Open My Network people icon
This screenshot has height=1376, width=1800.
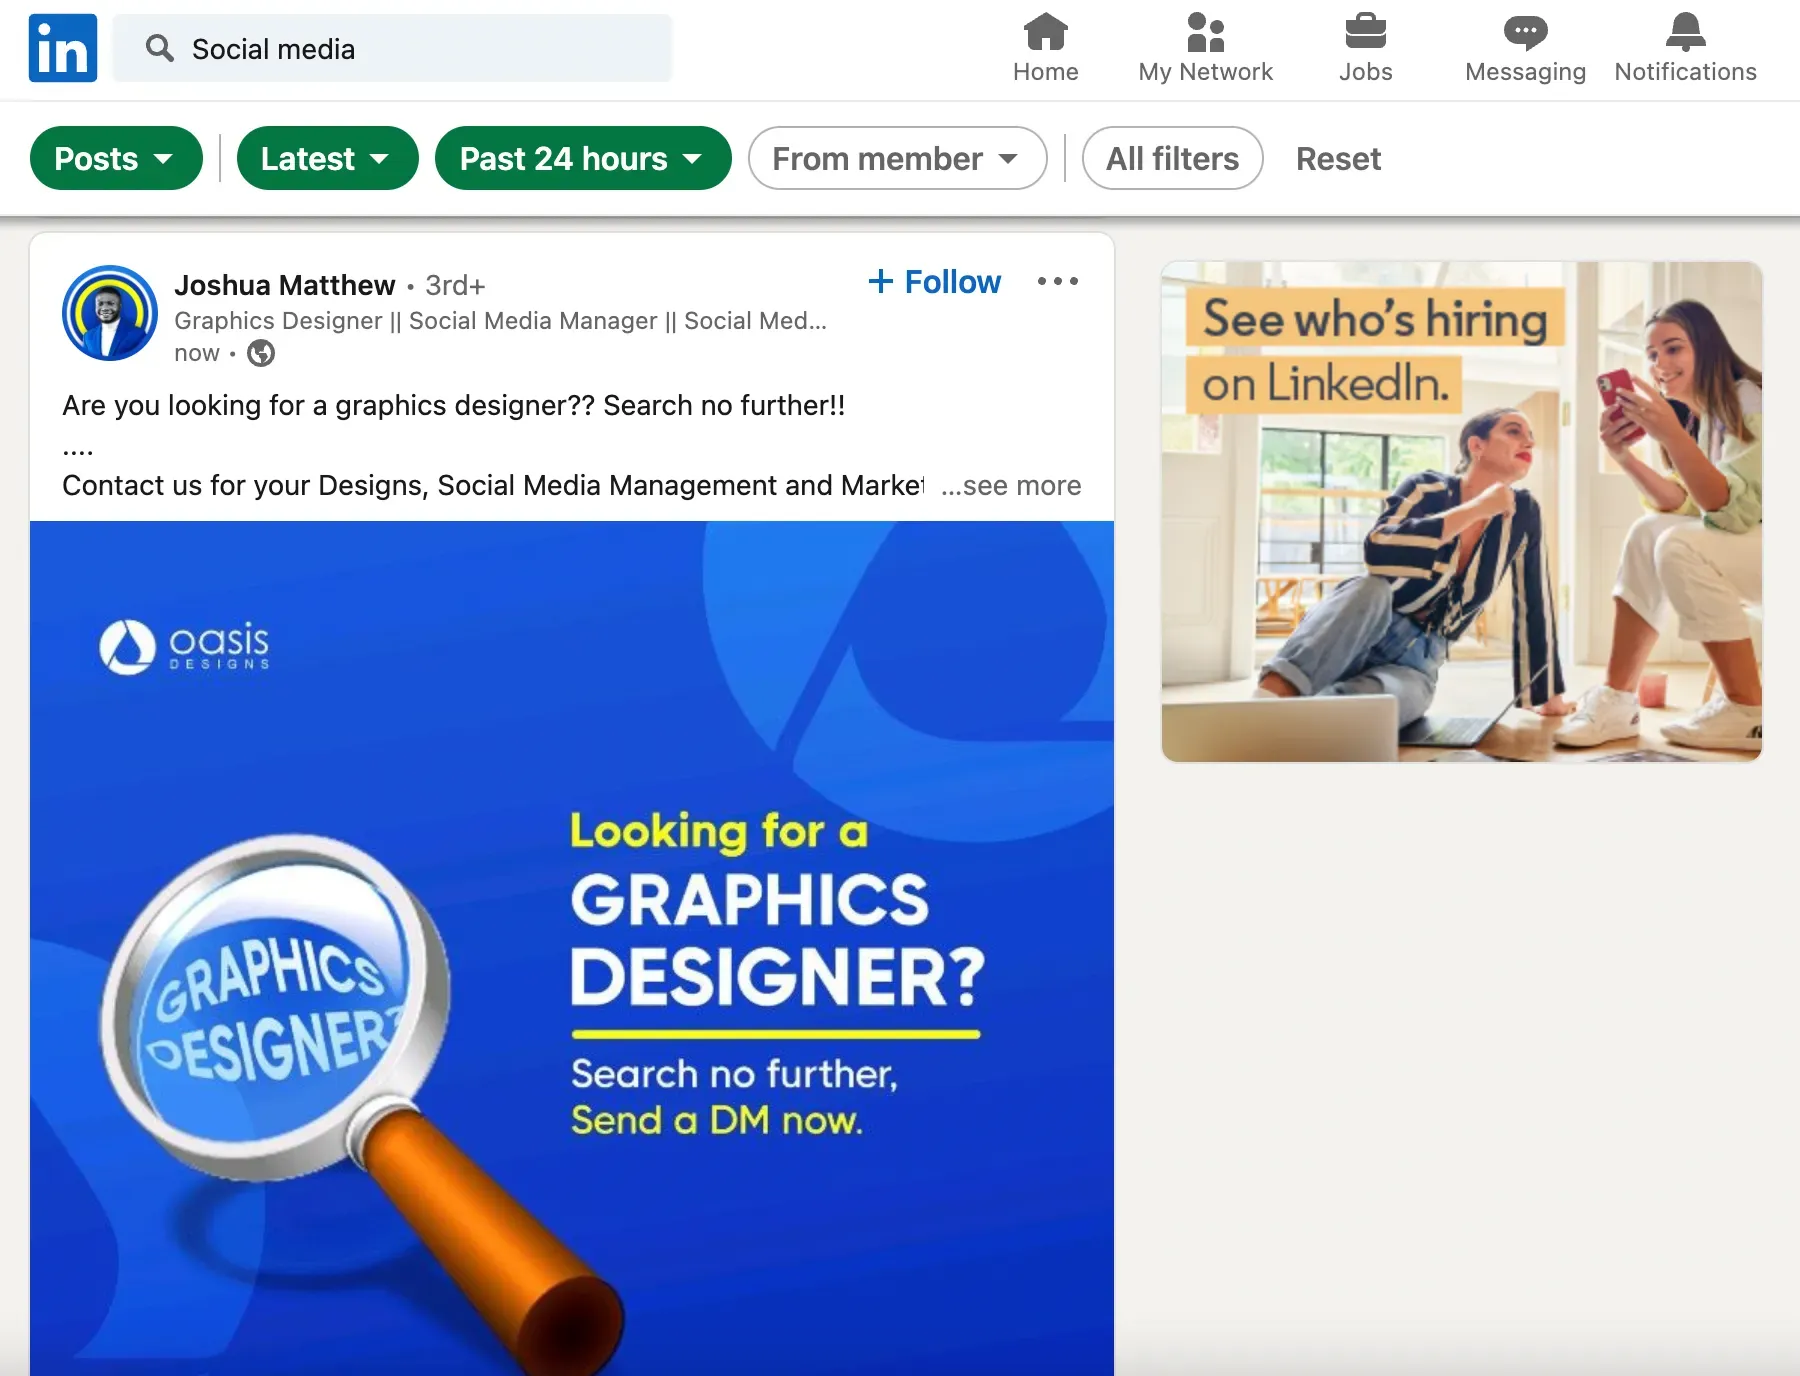tap(1205, 32)
